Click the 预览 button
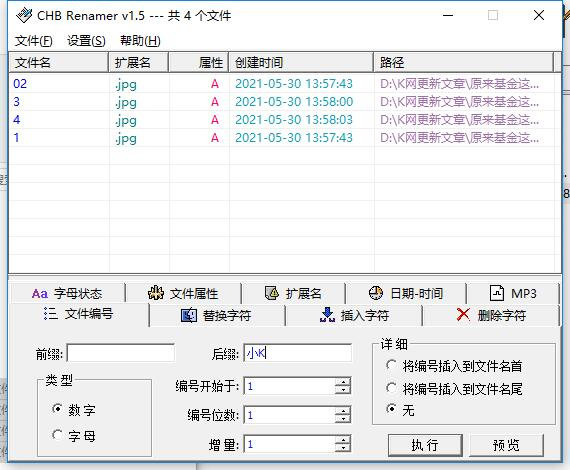570x470 pixels. click(x=506, y=445)
